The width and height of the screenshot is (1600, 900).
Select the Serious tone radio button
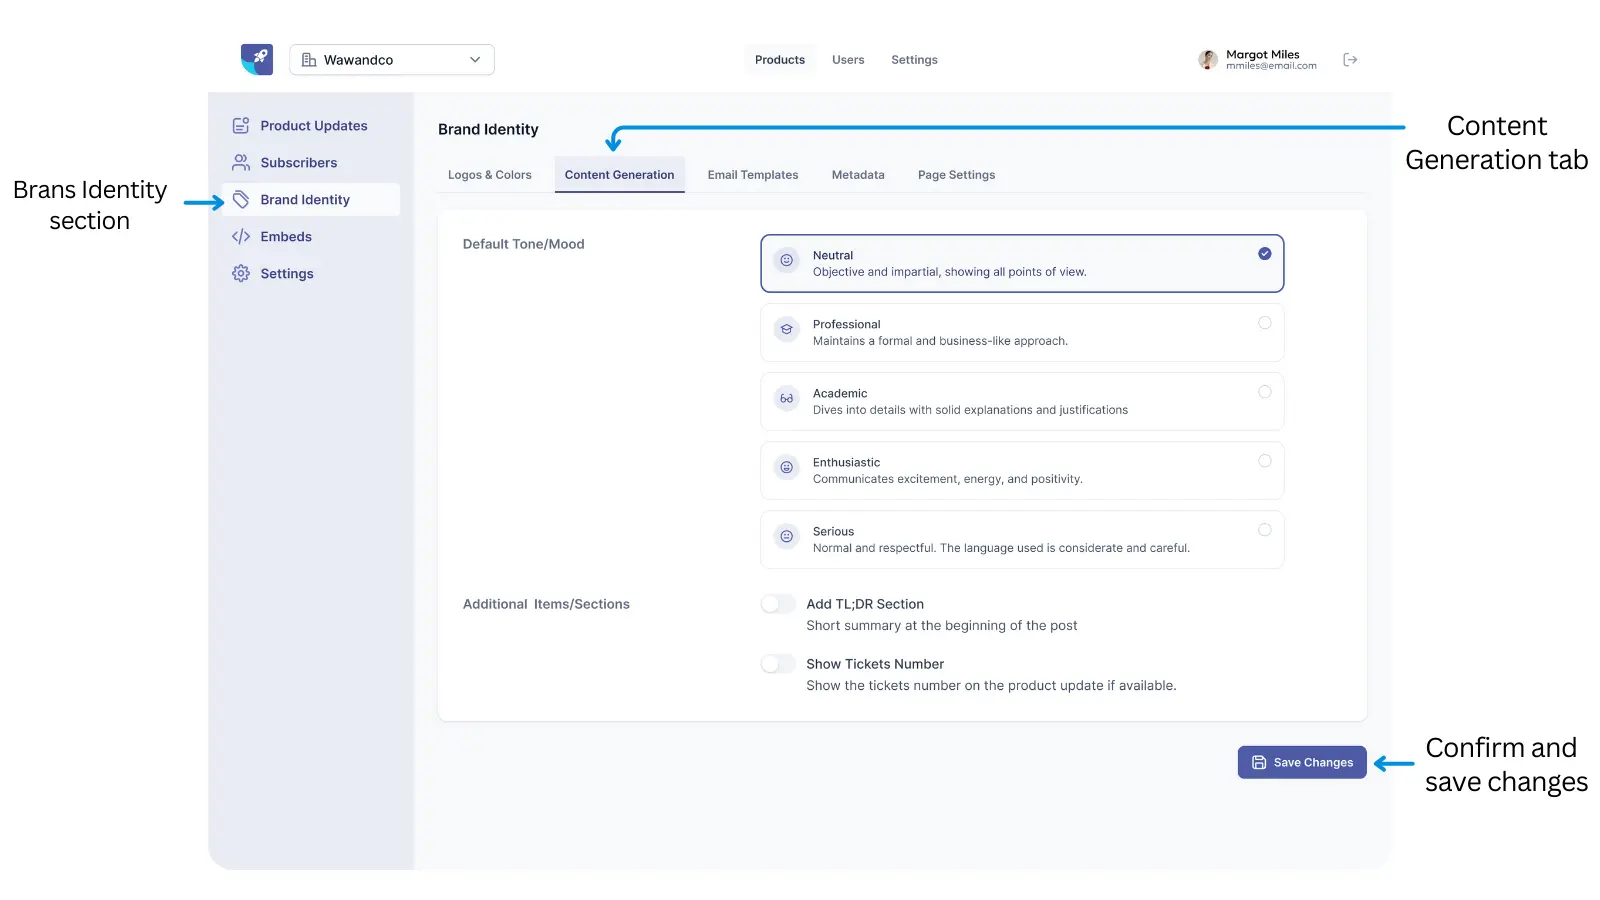pyautogui.click(x=1265, y=529)
